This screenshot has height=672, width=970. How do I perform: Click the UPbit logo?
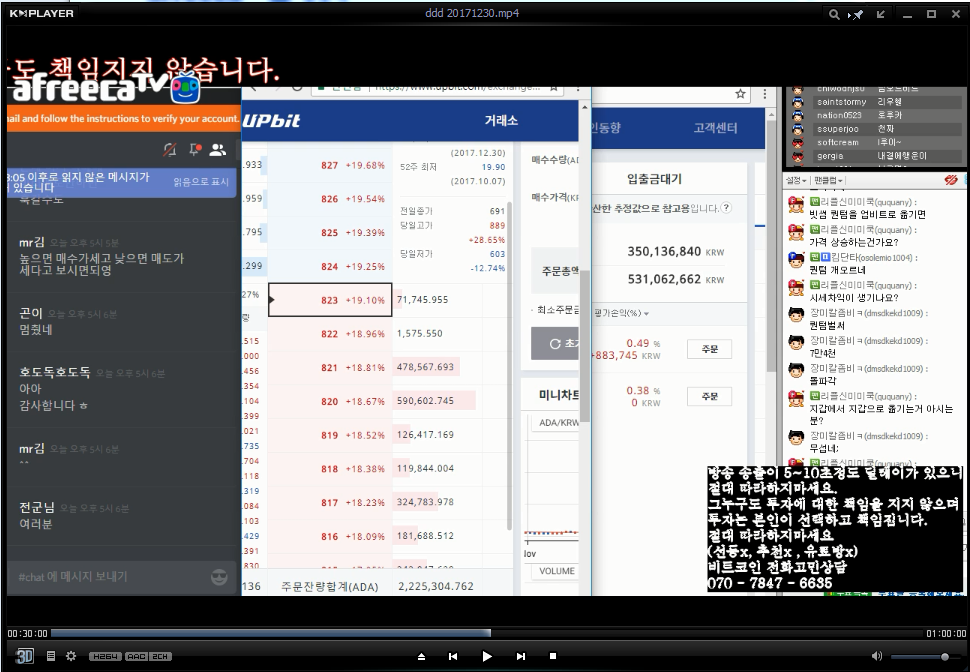(271, 120)
